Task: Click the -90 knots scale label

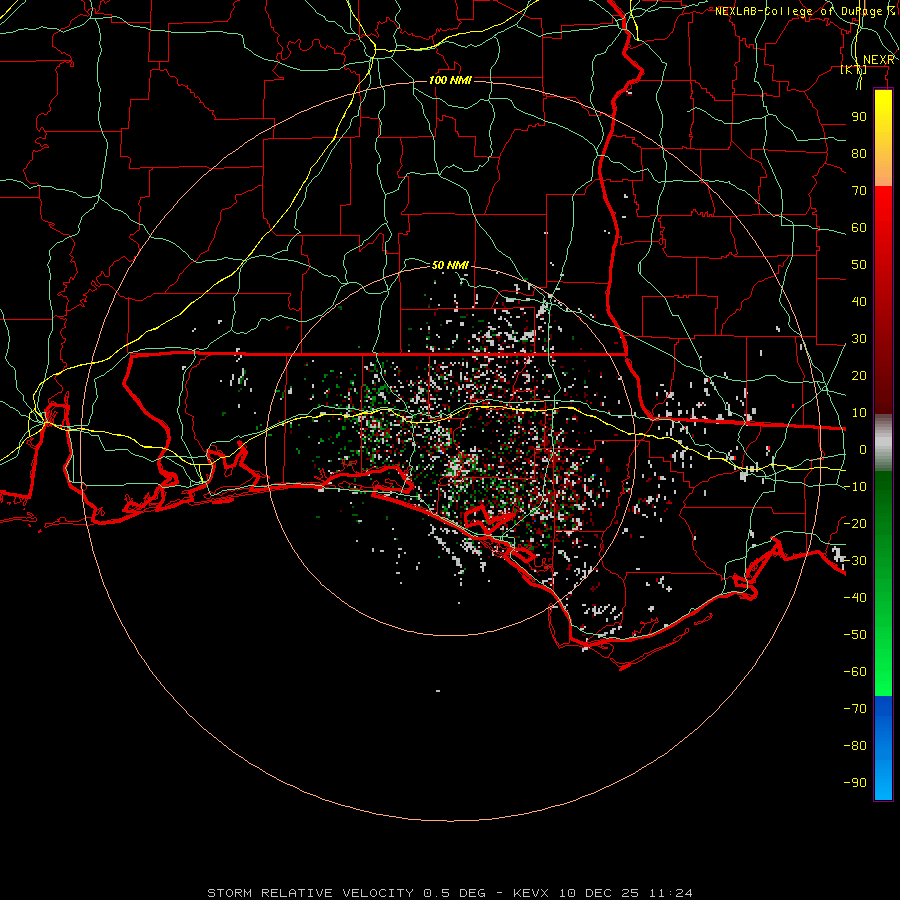Action: (x=855, y=783)
